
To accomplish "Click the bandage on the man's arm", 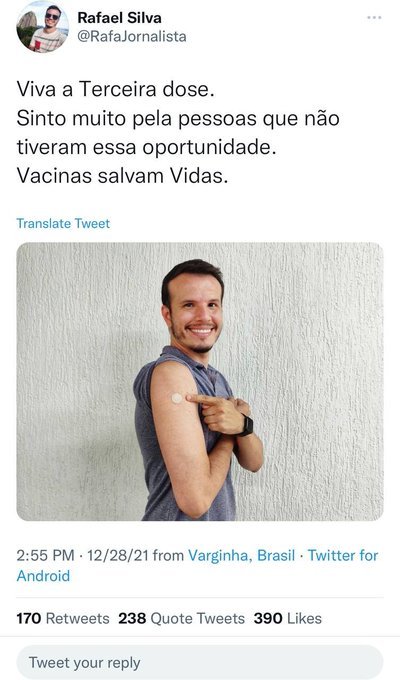I will 177,398.
